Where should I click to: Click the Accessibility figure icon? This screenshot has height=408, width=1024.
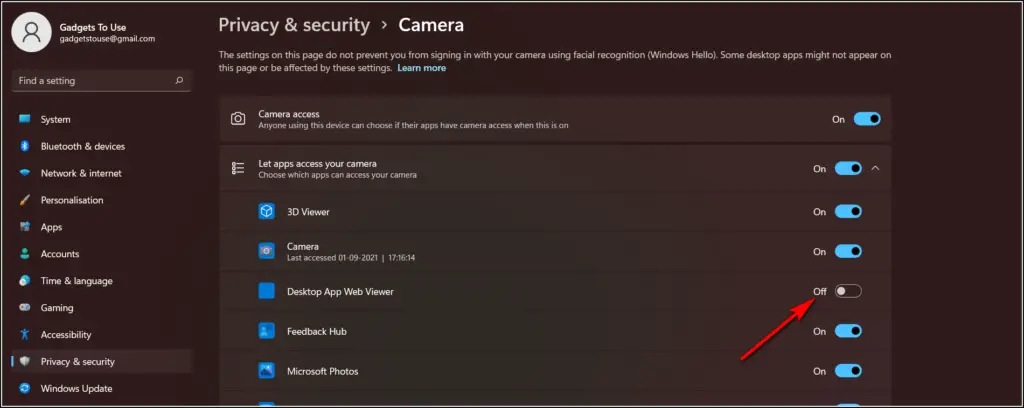[x=25, y=334]
